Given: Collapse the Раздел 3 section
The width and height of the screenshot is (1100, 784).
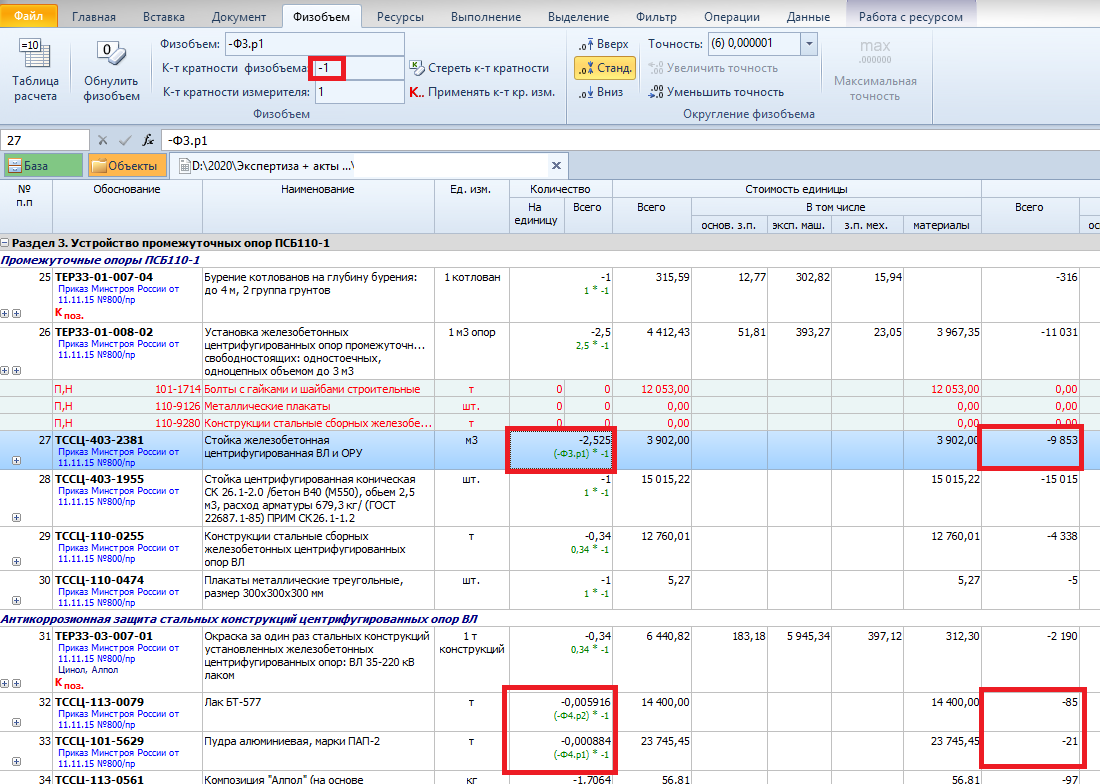Looking at the screenshot, I should 6,243.
